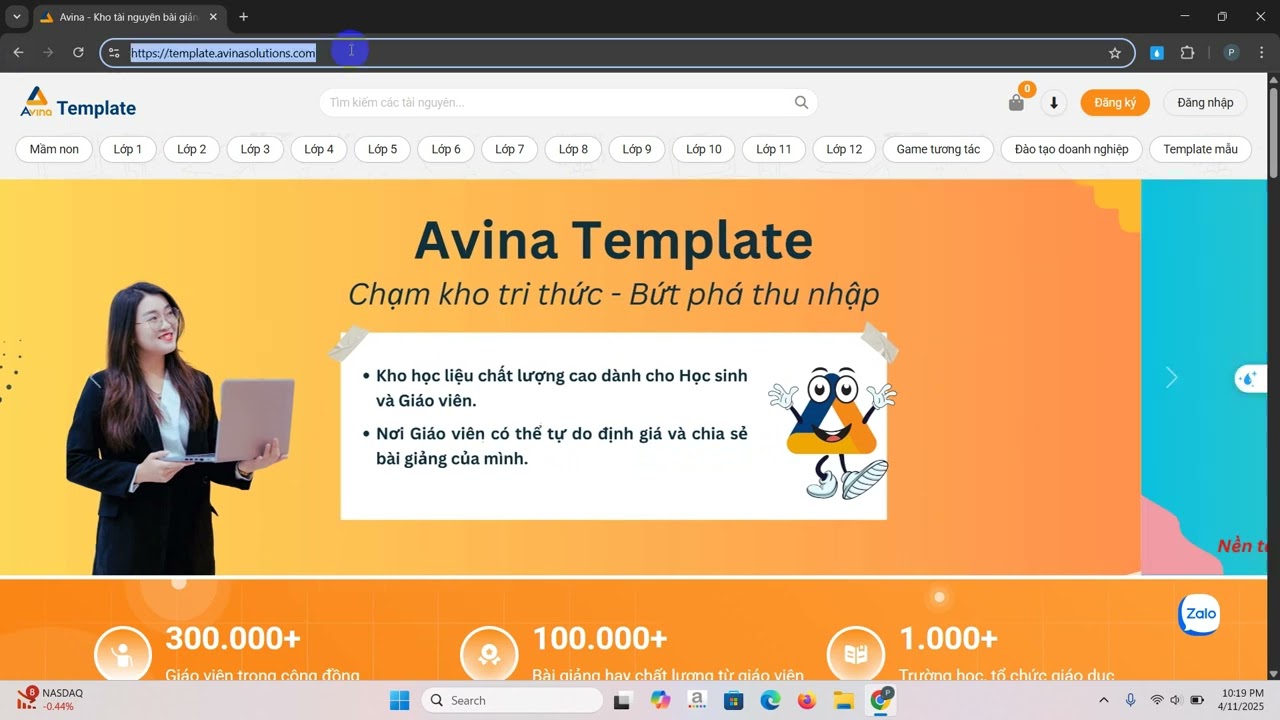Image resolution: width=1280 pixels, height=720 pixels.
Task: Click the Đăng ký button
Action: click(1115, 102)
